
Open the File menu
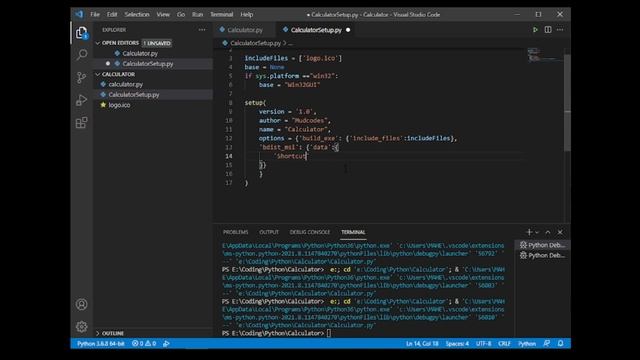95,14
